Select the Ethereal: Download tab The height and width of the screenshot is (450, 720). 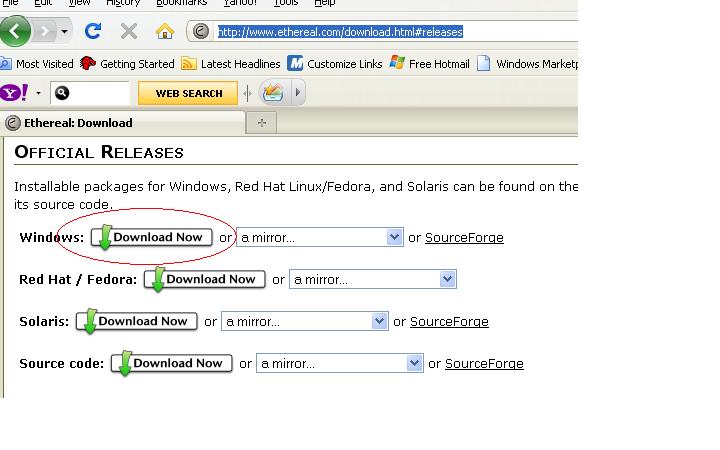(x=123, y=123)
